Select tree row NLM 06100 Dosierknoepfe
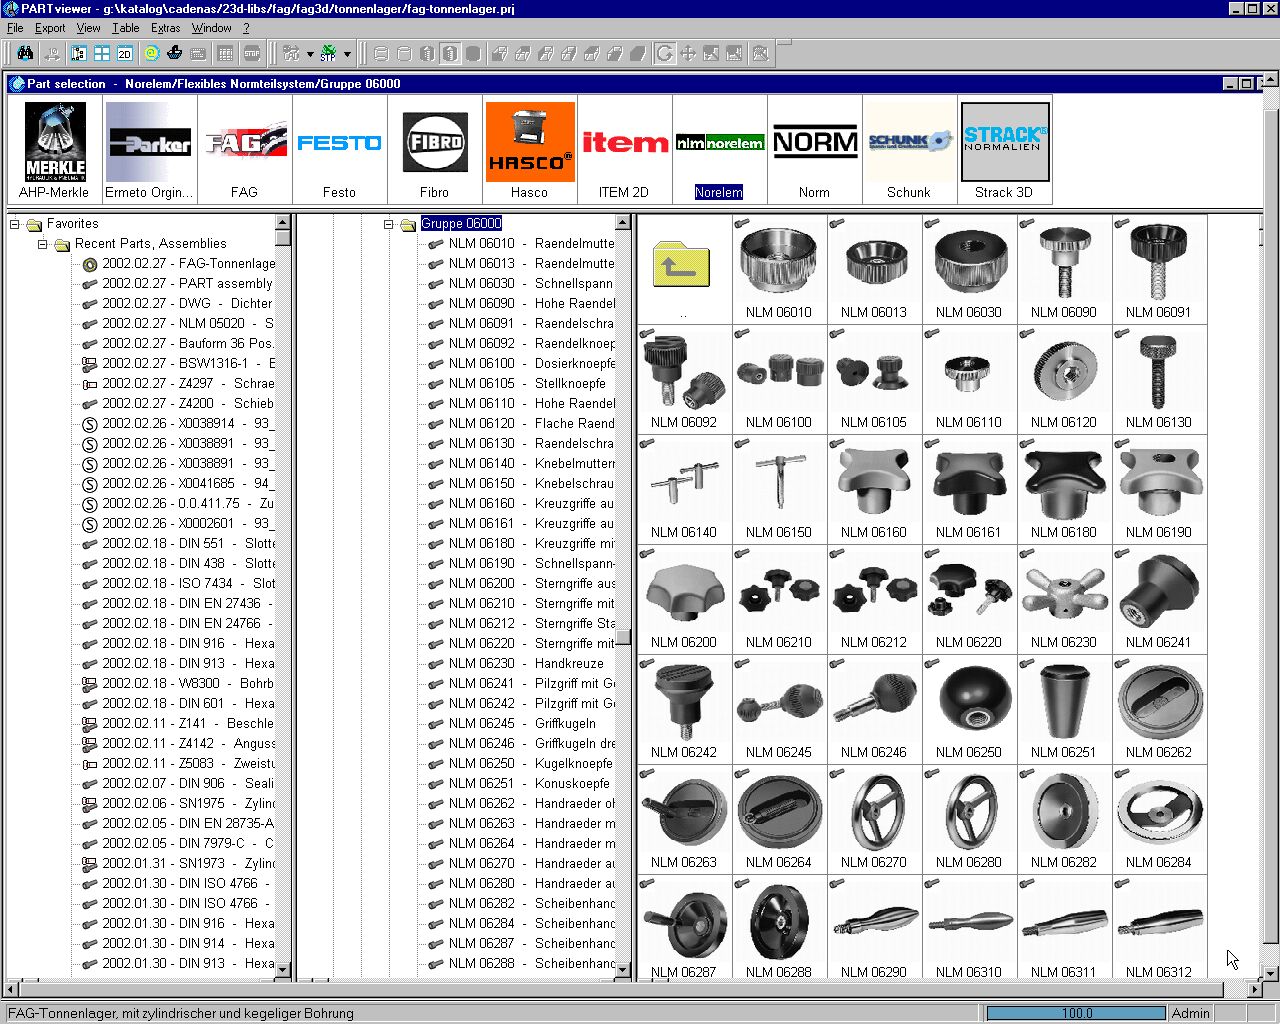Viewport: 1280px width, 1024px height. pyautogui.click(x=520, y=363)
